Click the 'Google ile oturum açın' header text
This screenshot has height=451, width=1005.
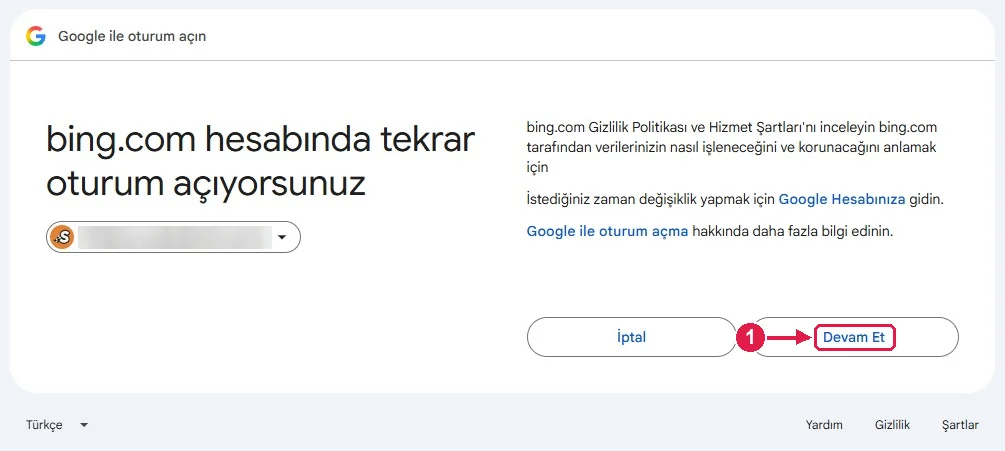[x=132, y=37]
